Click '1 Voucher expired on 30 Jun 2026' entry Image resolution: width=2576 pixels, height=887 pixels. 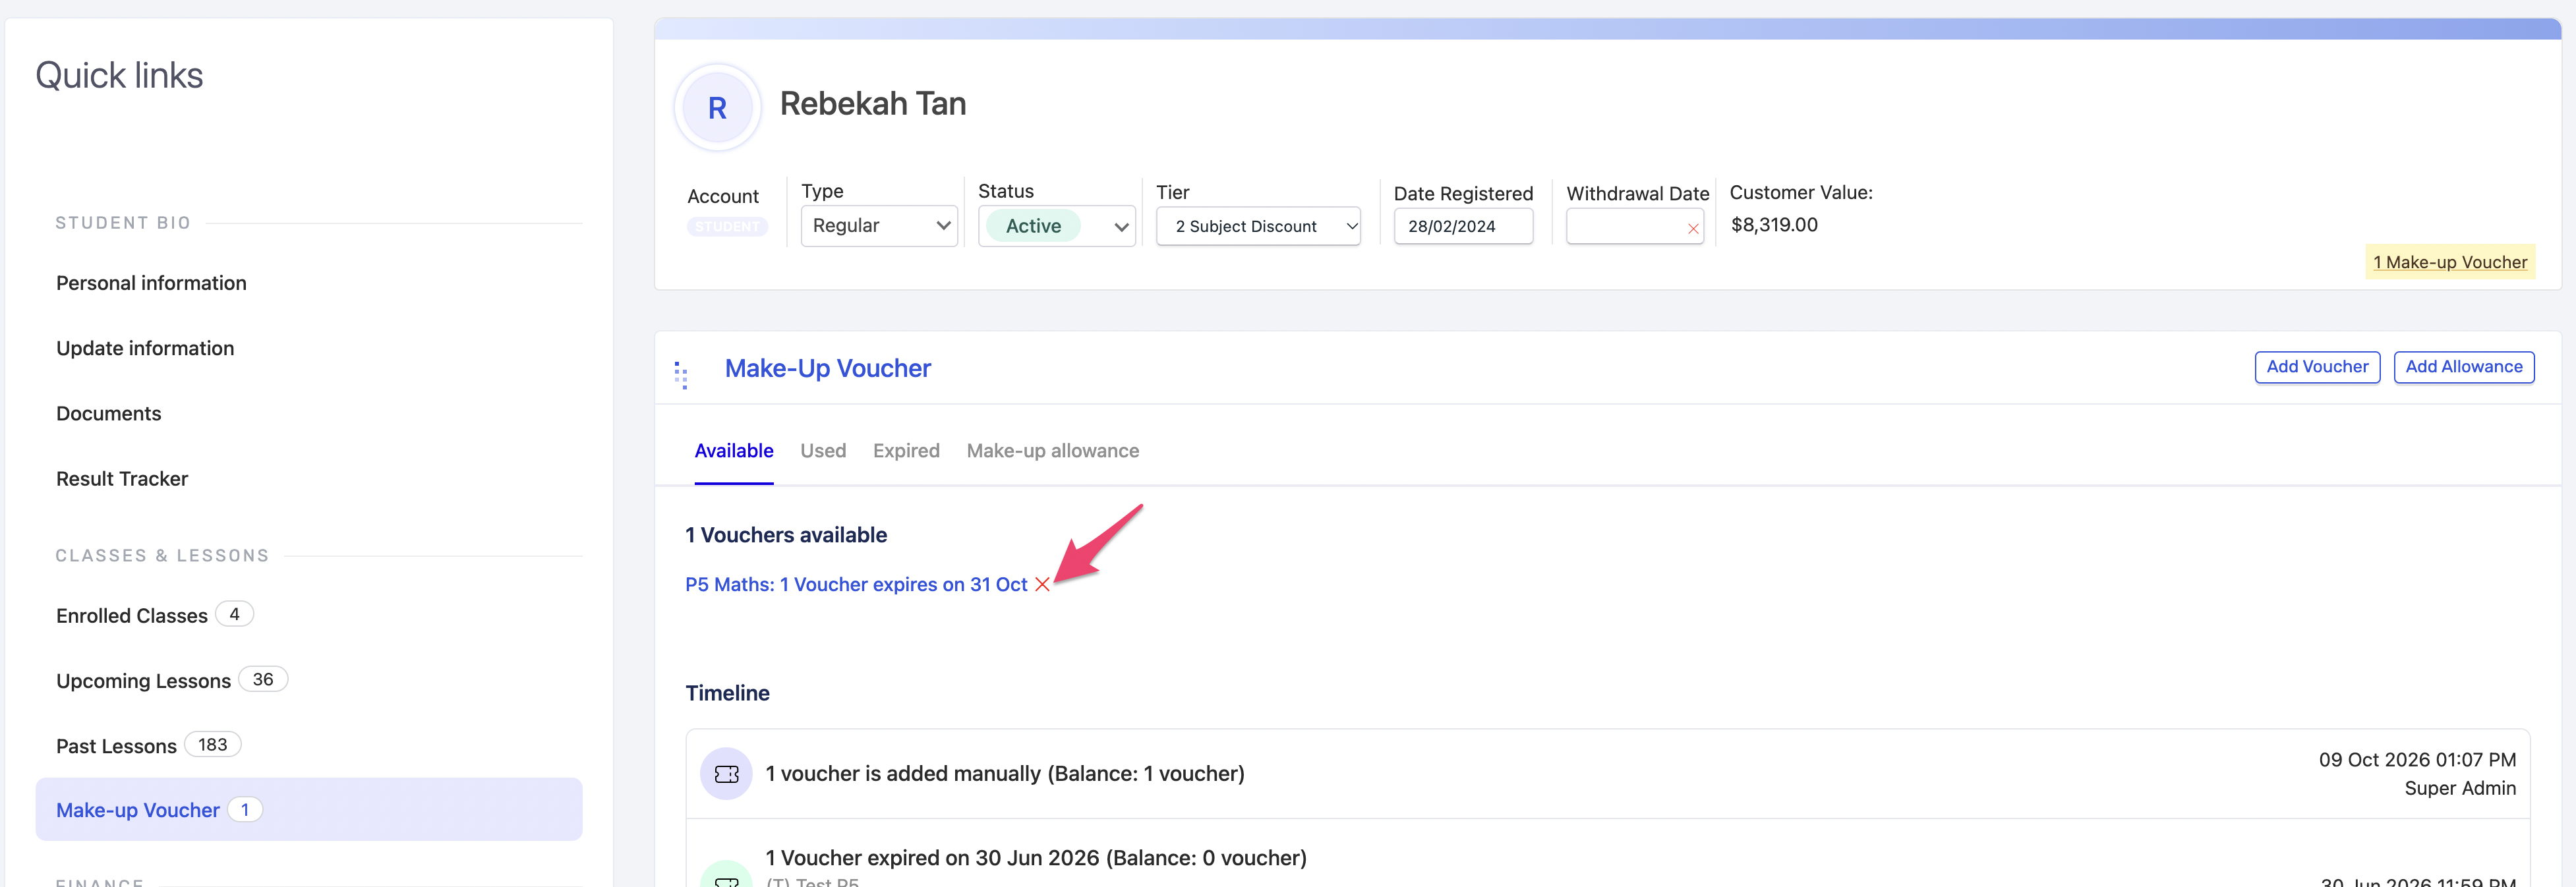[x=1035, y=858]
